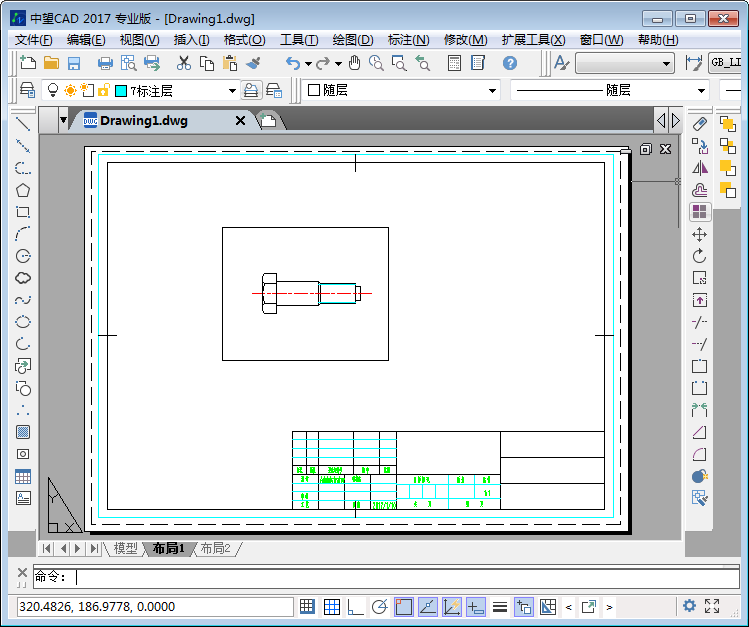Switch to the 布局2 layout tab
749x627 pixels.
click(215, 548)
